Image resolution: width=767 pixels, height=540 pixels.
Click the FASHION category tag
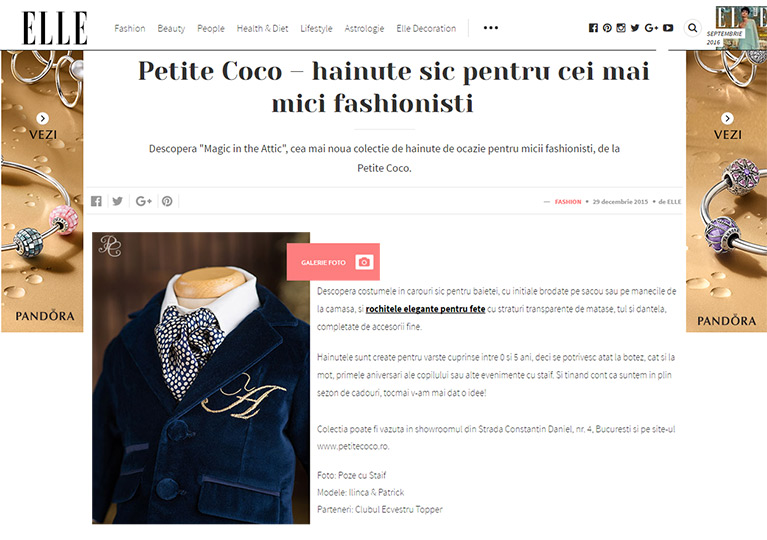click(568, 202)
